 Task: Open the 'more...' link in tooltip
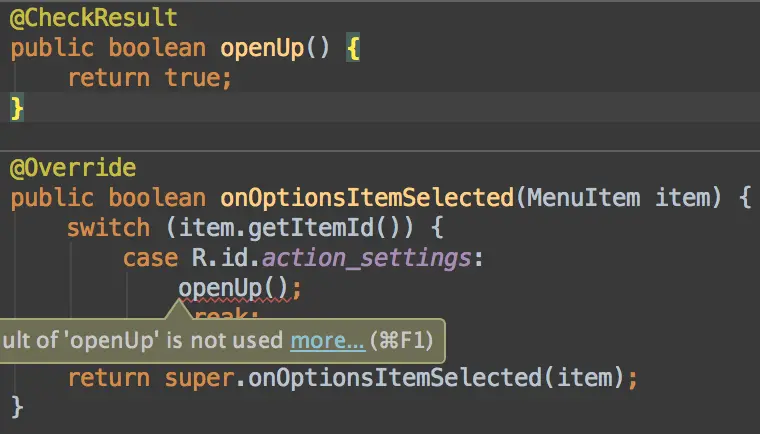click(327, 340)
